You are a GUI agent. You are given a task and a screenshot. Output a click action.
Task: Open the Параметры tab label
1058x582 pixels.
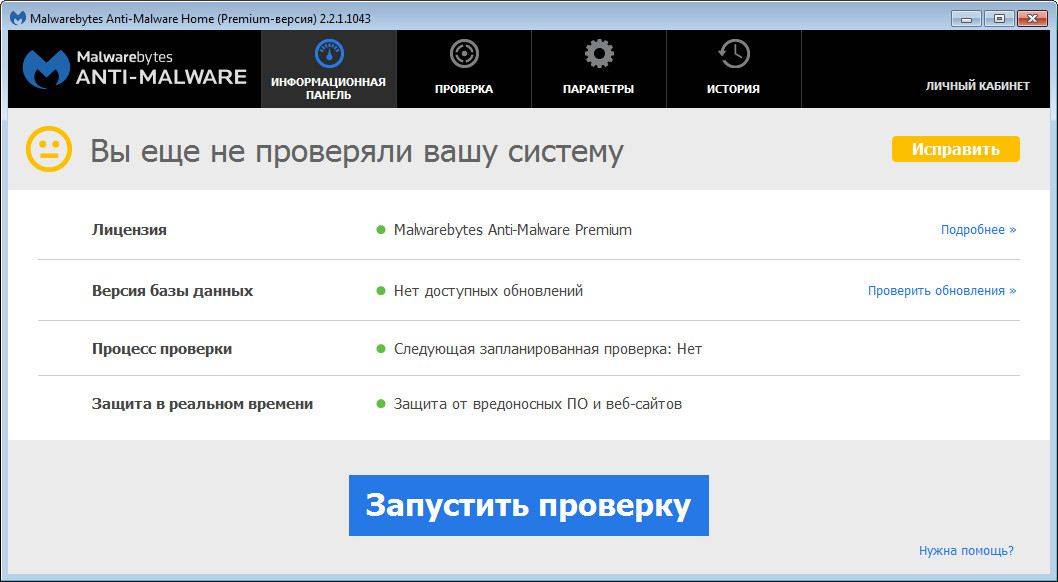[598, 89]
